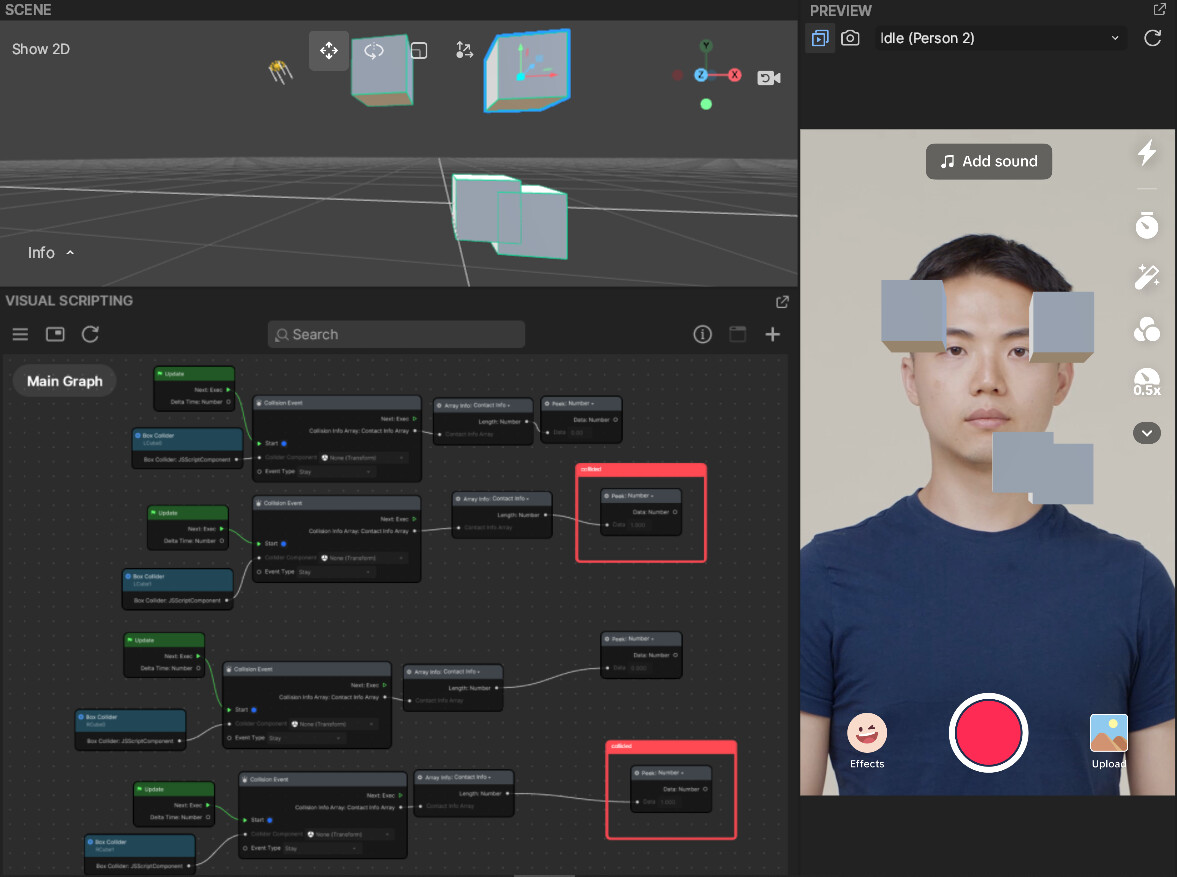
Task: Open the Main Graph tab
Action: [65, 381]
